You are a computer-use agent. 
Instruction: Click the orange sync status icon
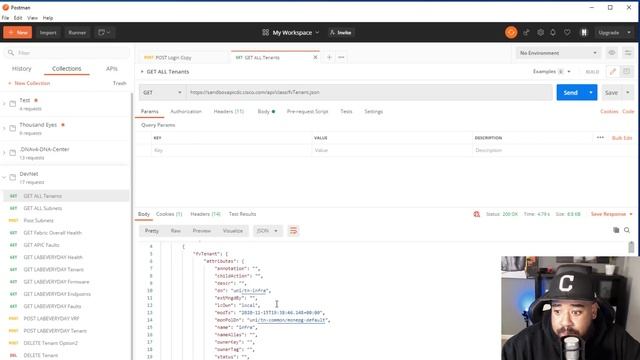511,32
